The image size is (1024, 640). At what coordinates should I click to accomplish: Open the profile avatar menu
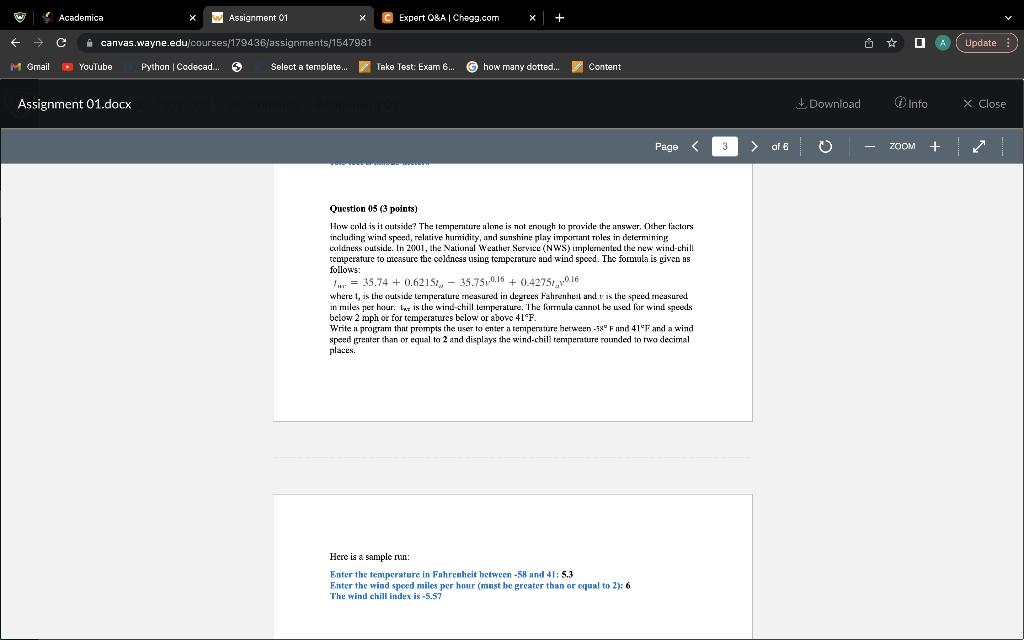click(942, 42)
